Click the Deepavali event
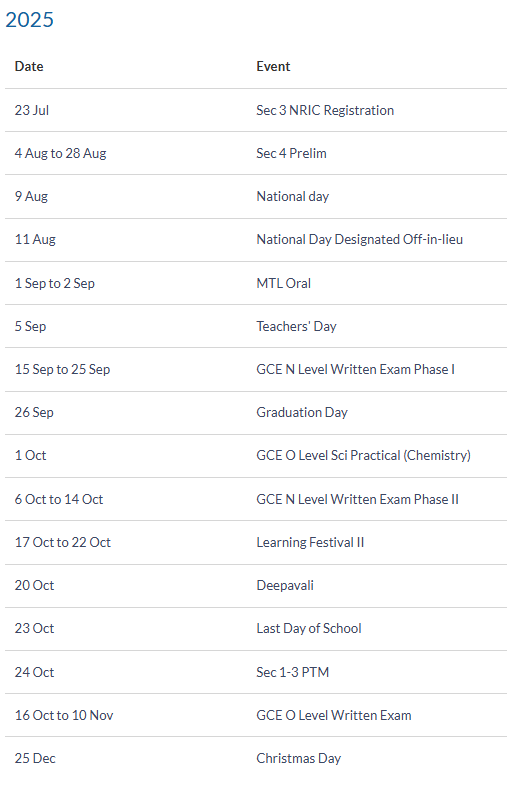This screenshot has height=789, width=507. [285, 585]
